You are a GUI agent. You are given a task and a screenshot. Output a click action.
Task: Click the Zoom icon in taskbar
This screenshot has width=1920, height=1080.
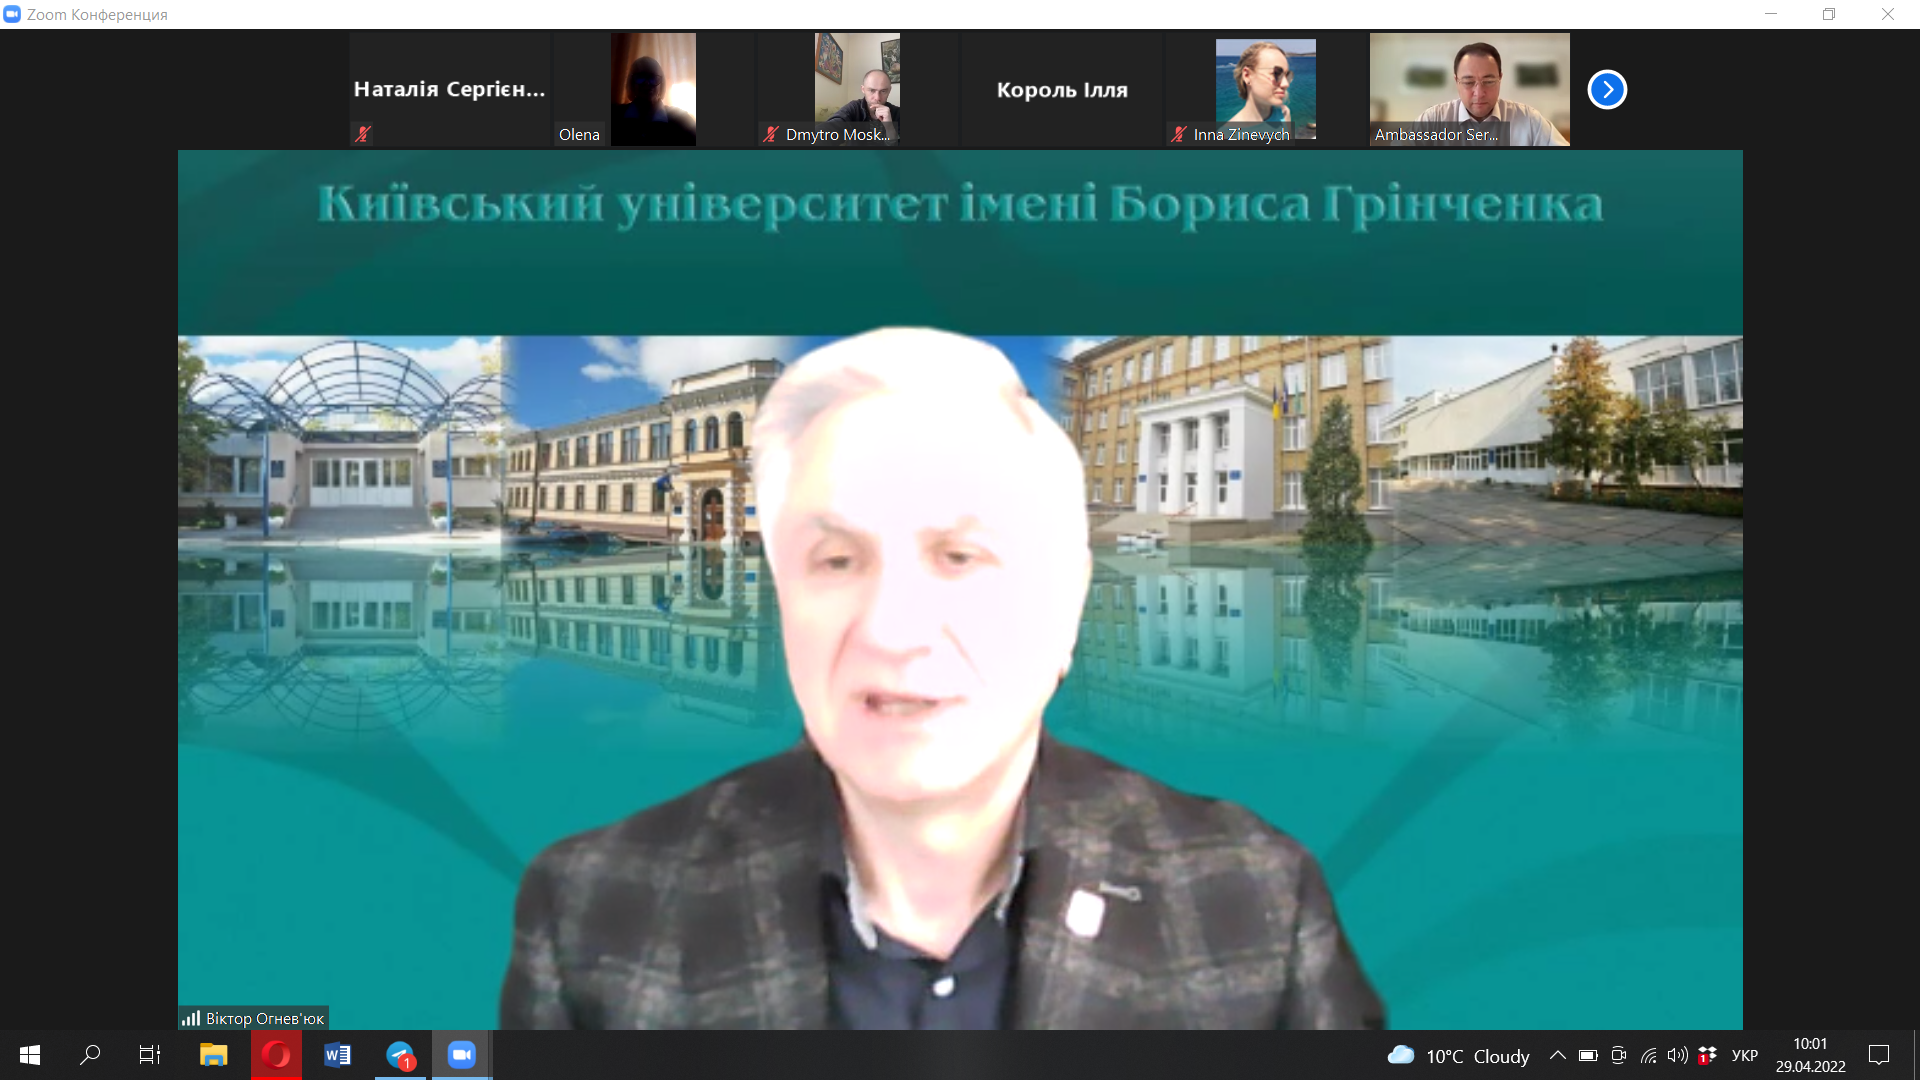pyautogui.click(x=461, y=1055)
